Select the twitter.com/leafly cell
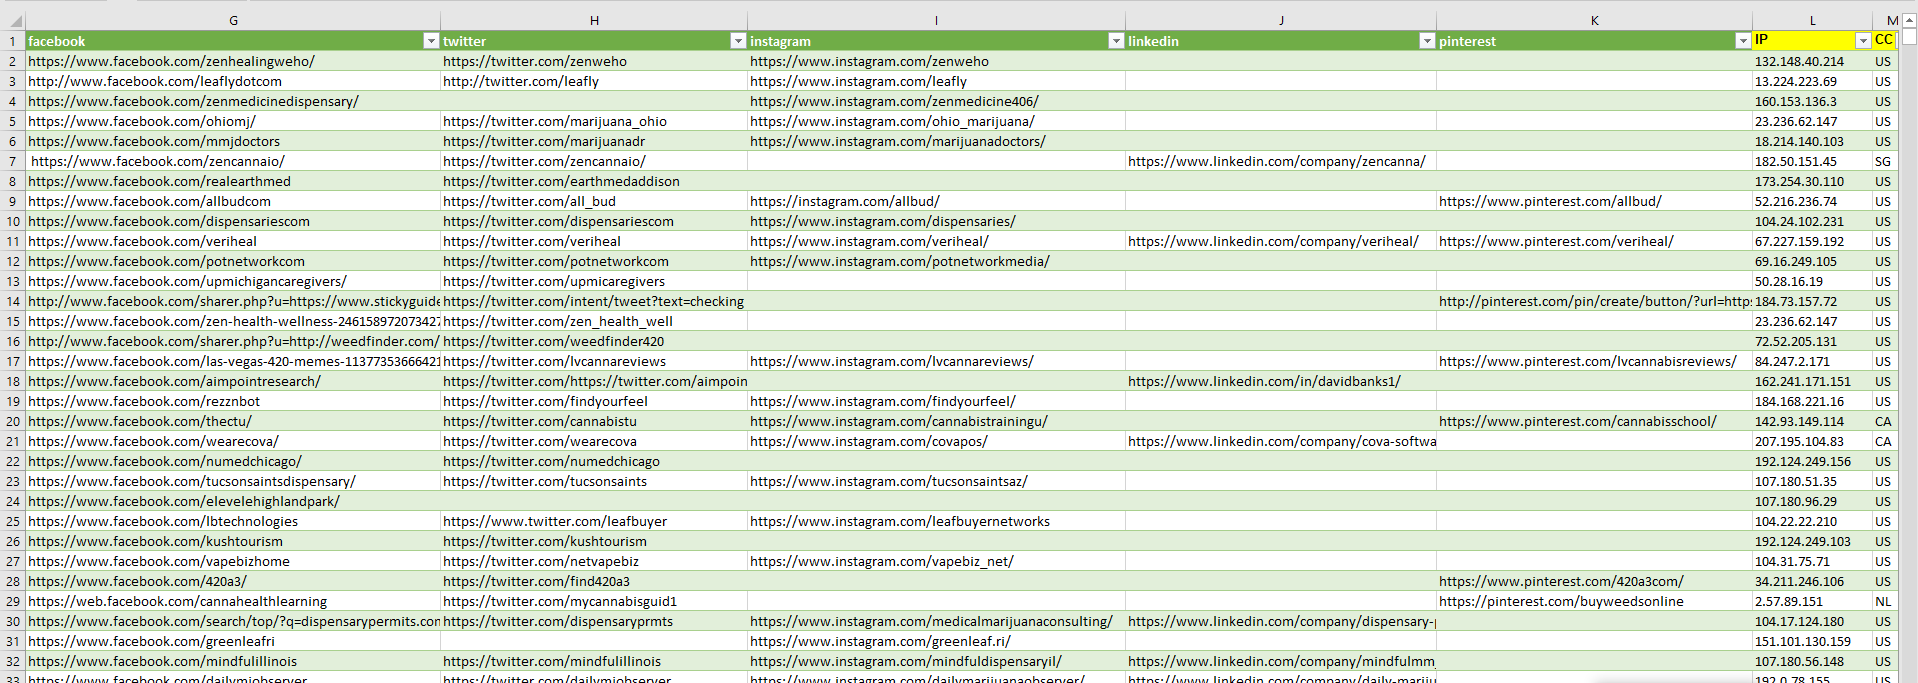1918x683 pixels. pos(594,81)
